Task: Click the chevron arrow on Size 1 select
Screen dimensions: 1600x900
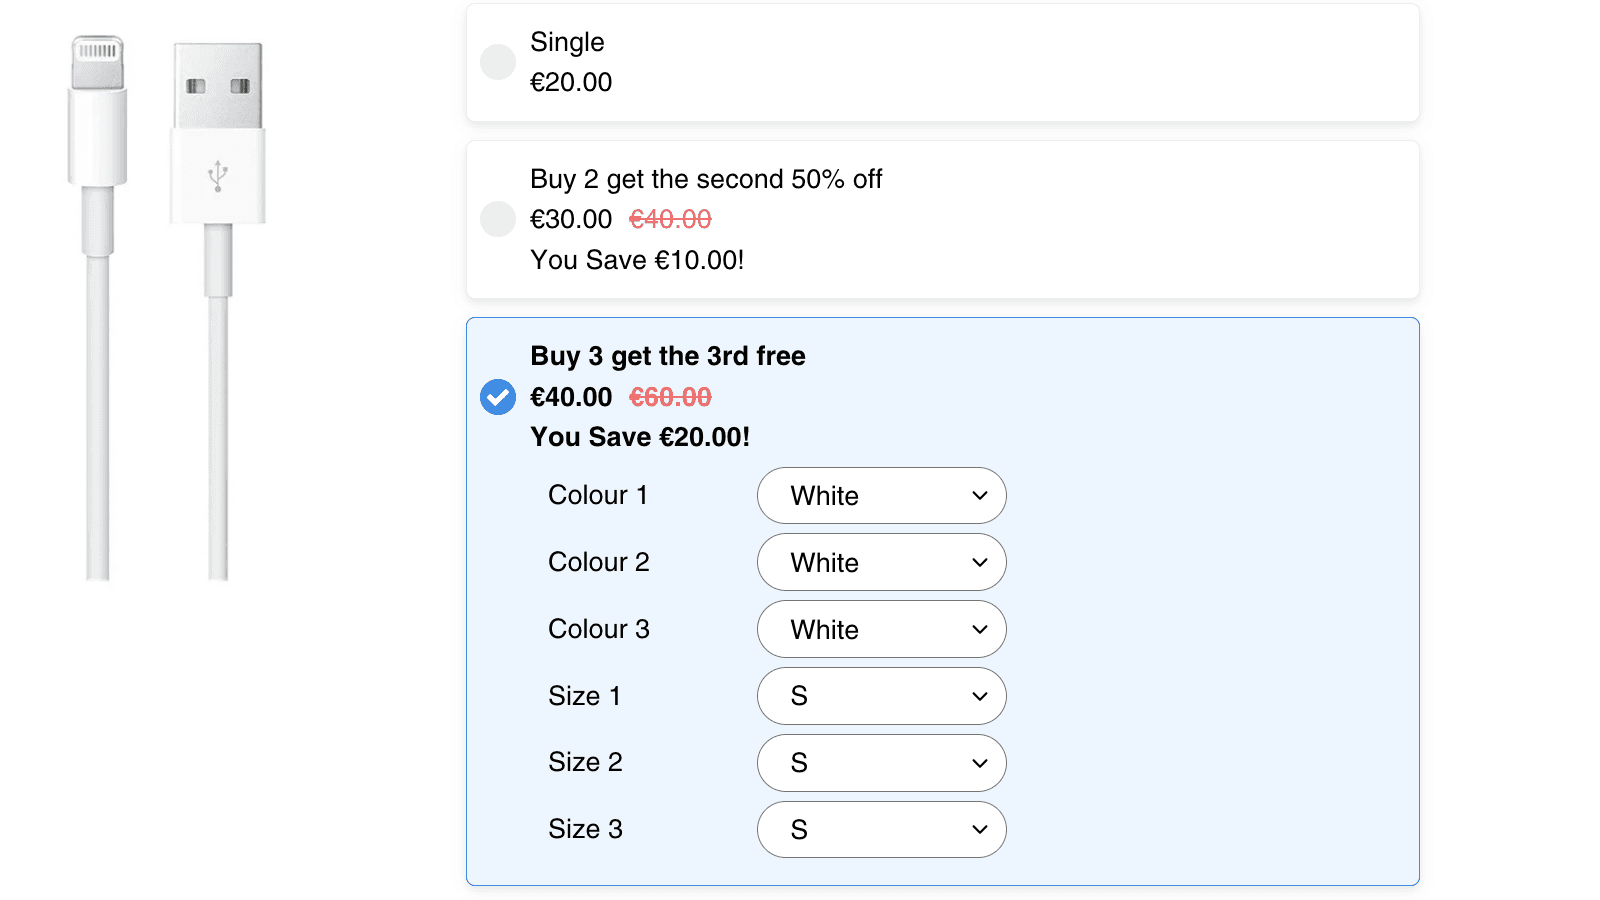Action: [980, 696]
